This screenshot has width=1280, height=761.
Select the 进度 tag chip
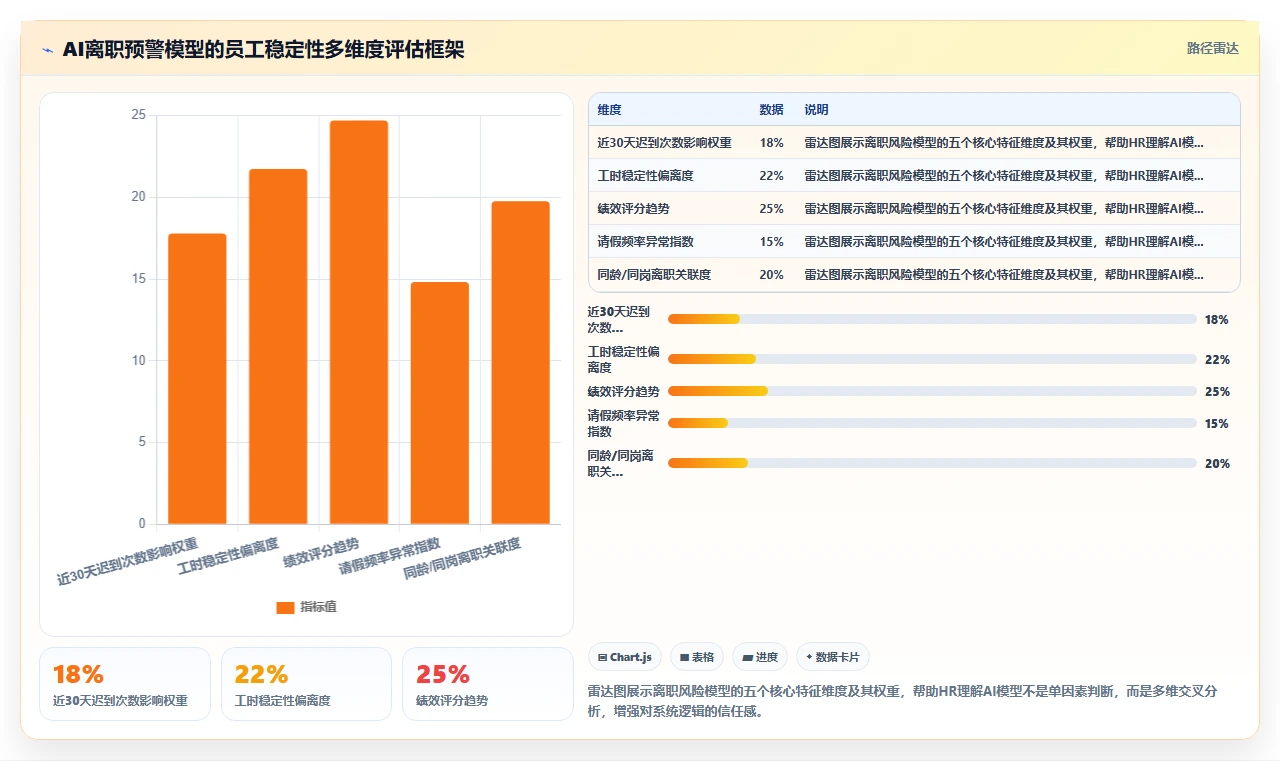pos(760,657)
